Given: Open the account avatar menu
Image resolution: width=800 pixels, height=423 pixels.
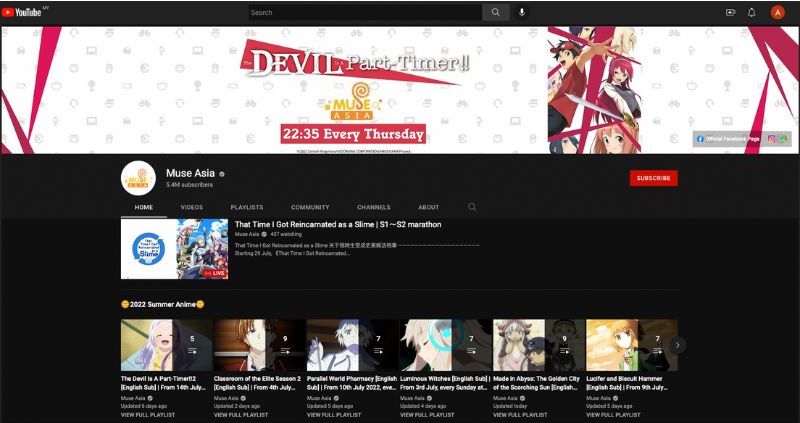Looking at the screenshot, I should (x=778, y=13).
